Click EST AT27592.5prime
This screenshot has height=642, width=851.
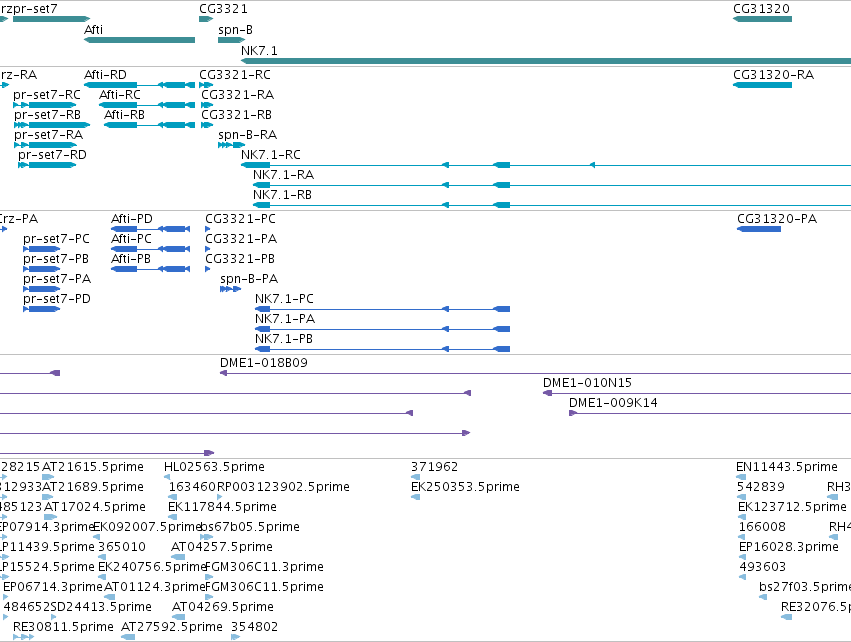tap(172, 627)
